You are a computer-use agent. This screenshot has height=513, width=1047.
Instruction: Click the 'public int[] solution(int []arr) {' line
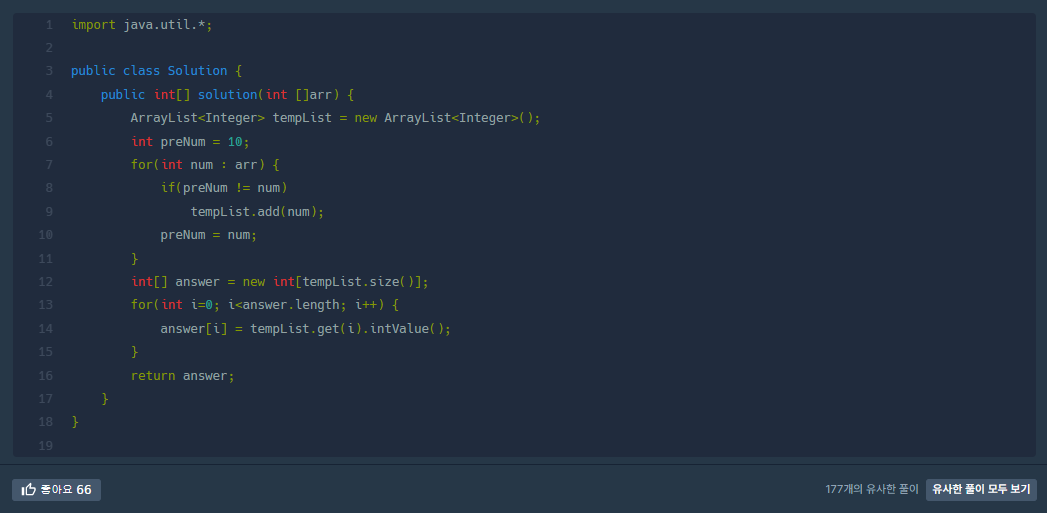point(228,95)
